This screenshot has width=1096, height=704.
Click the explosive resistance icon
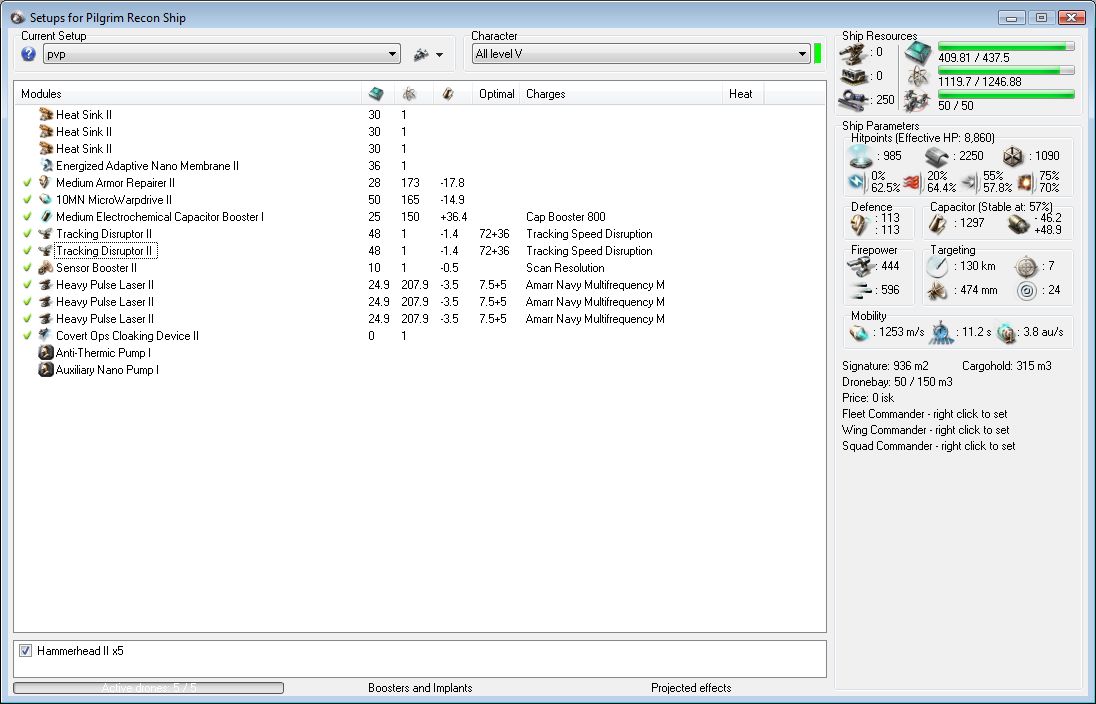click(x=1025, y=182)
